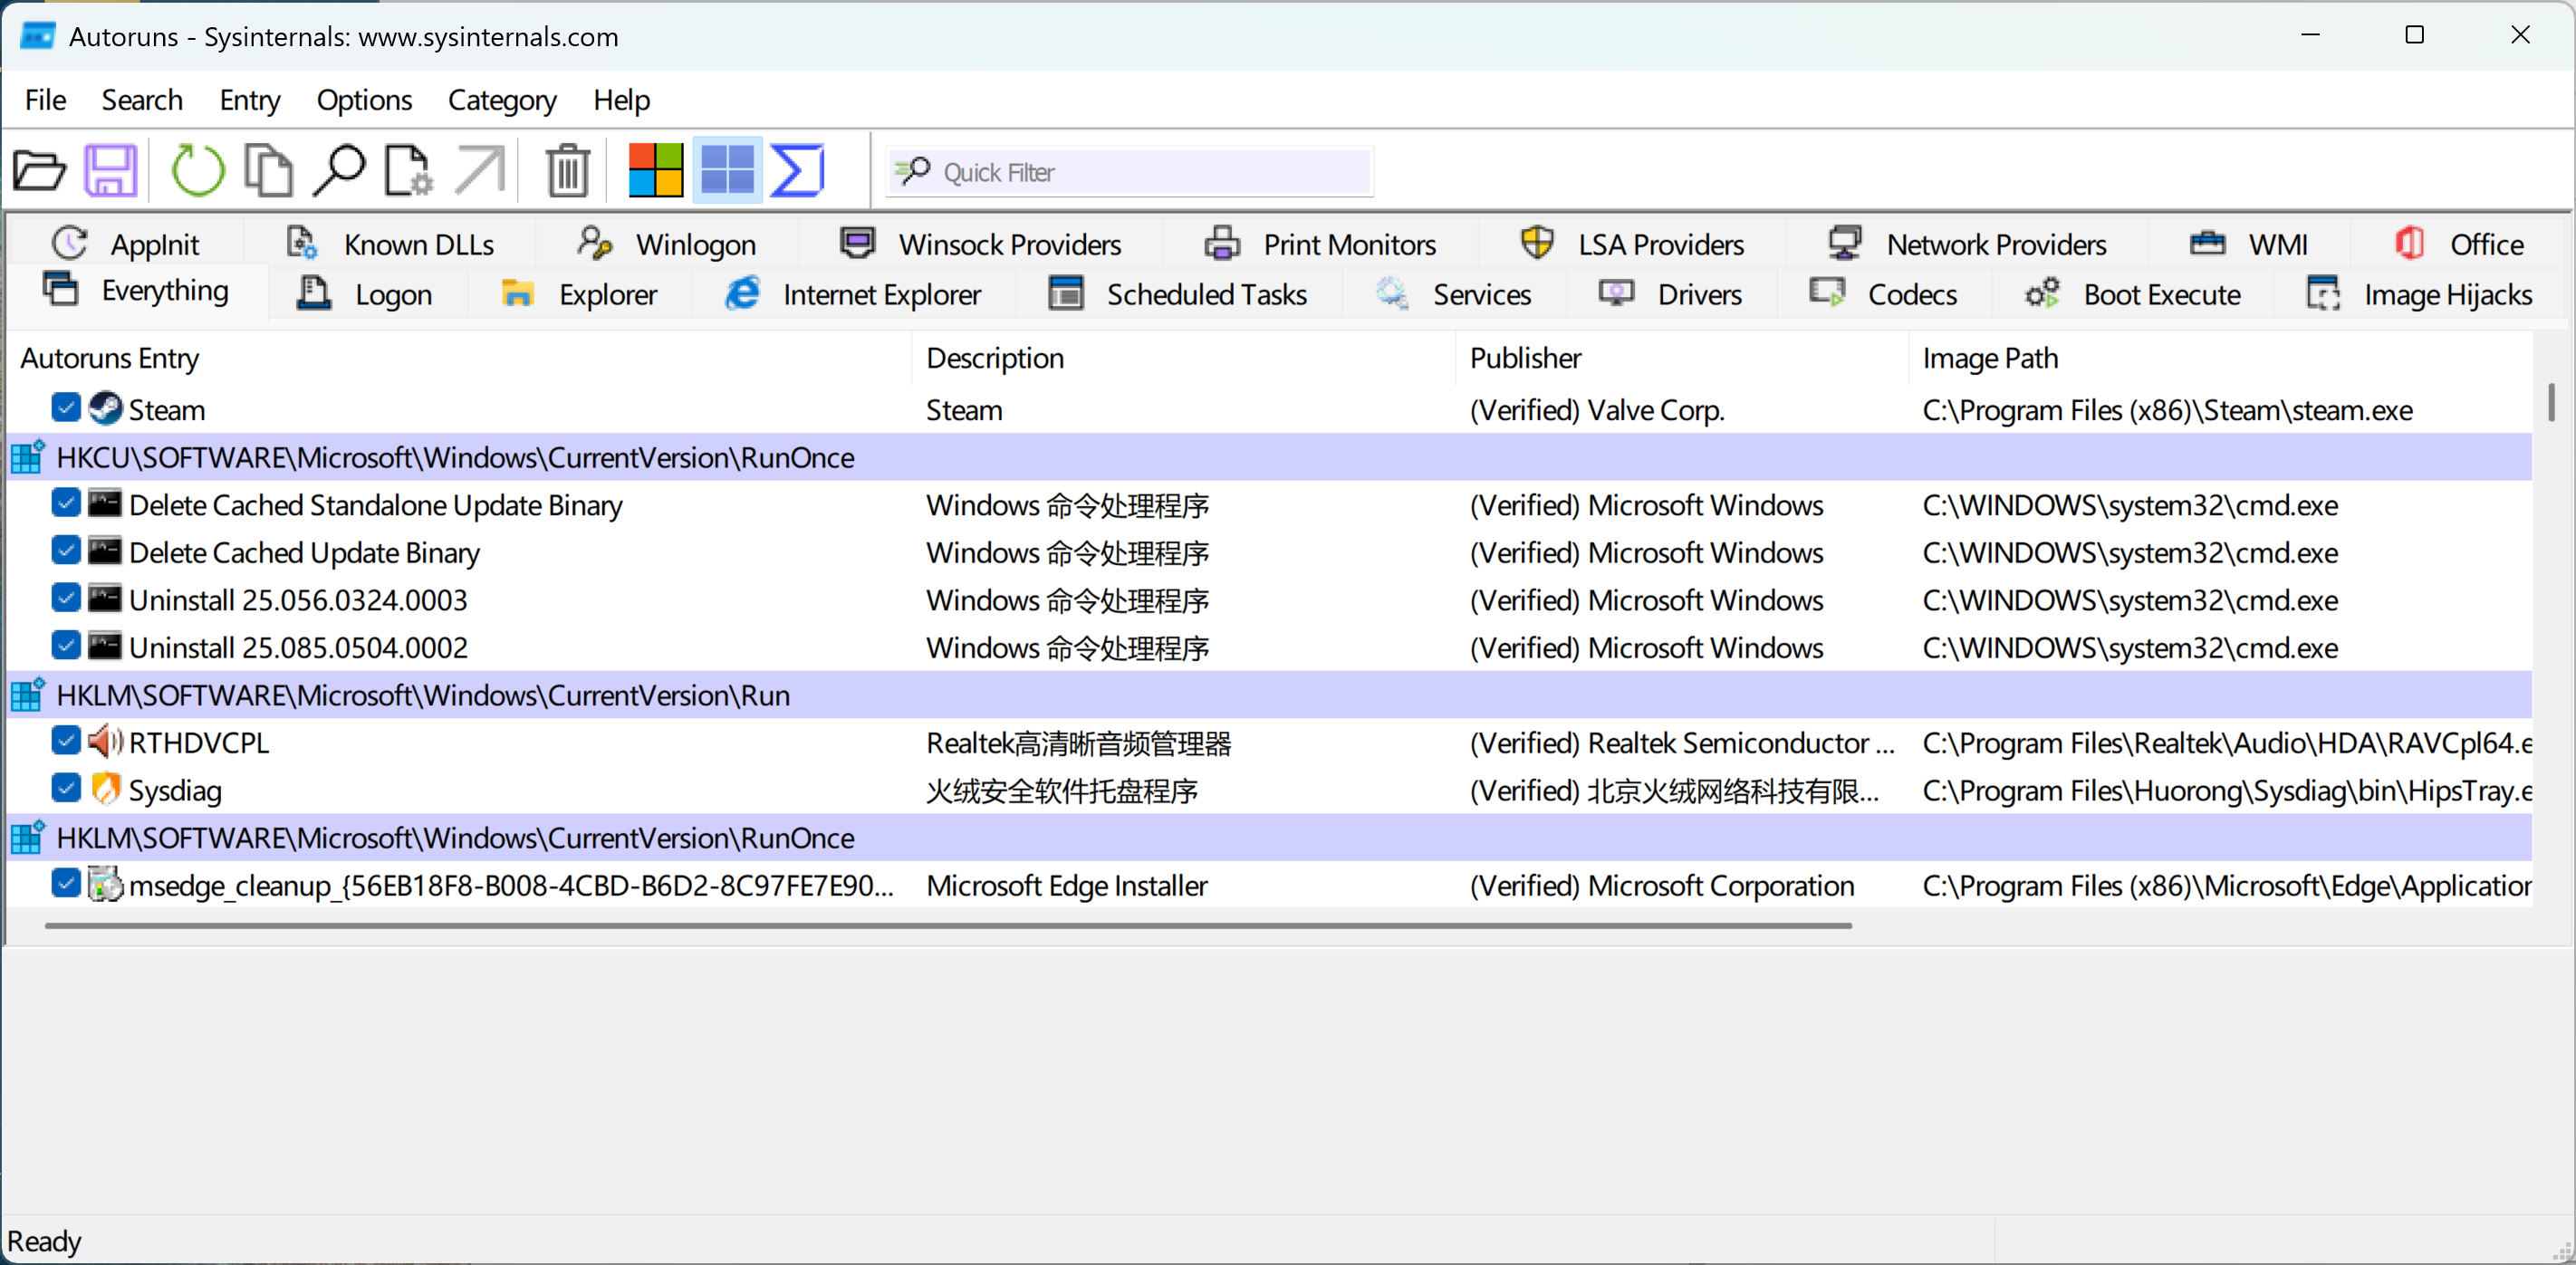
Task: Sort by the Autoruns Entry column header
Action: tap(460, 358)
